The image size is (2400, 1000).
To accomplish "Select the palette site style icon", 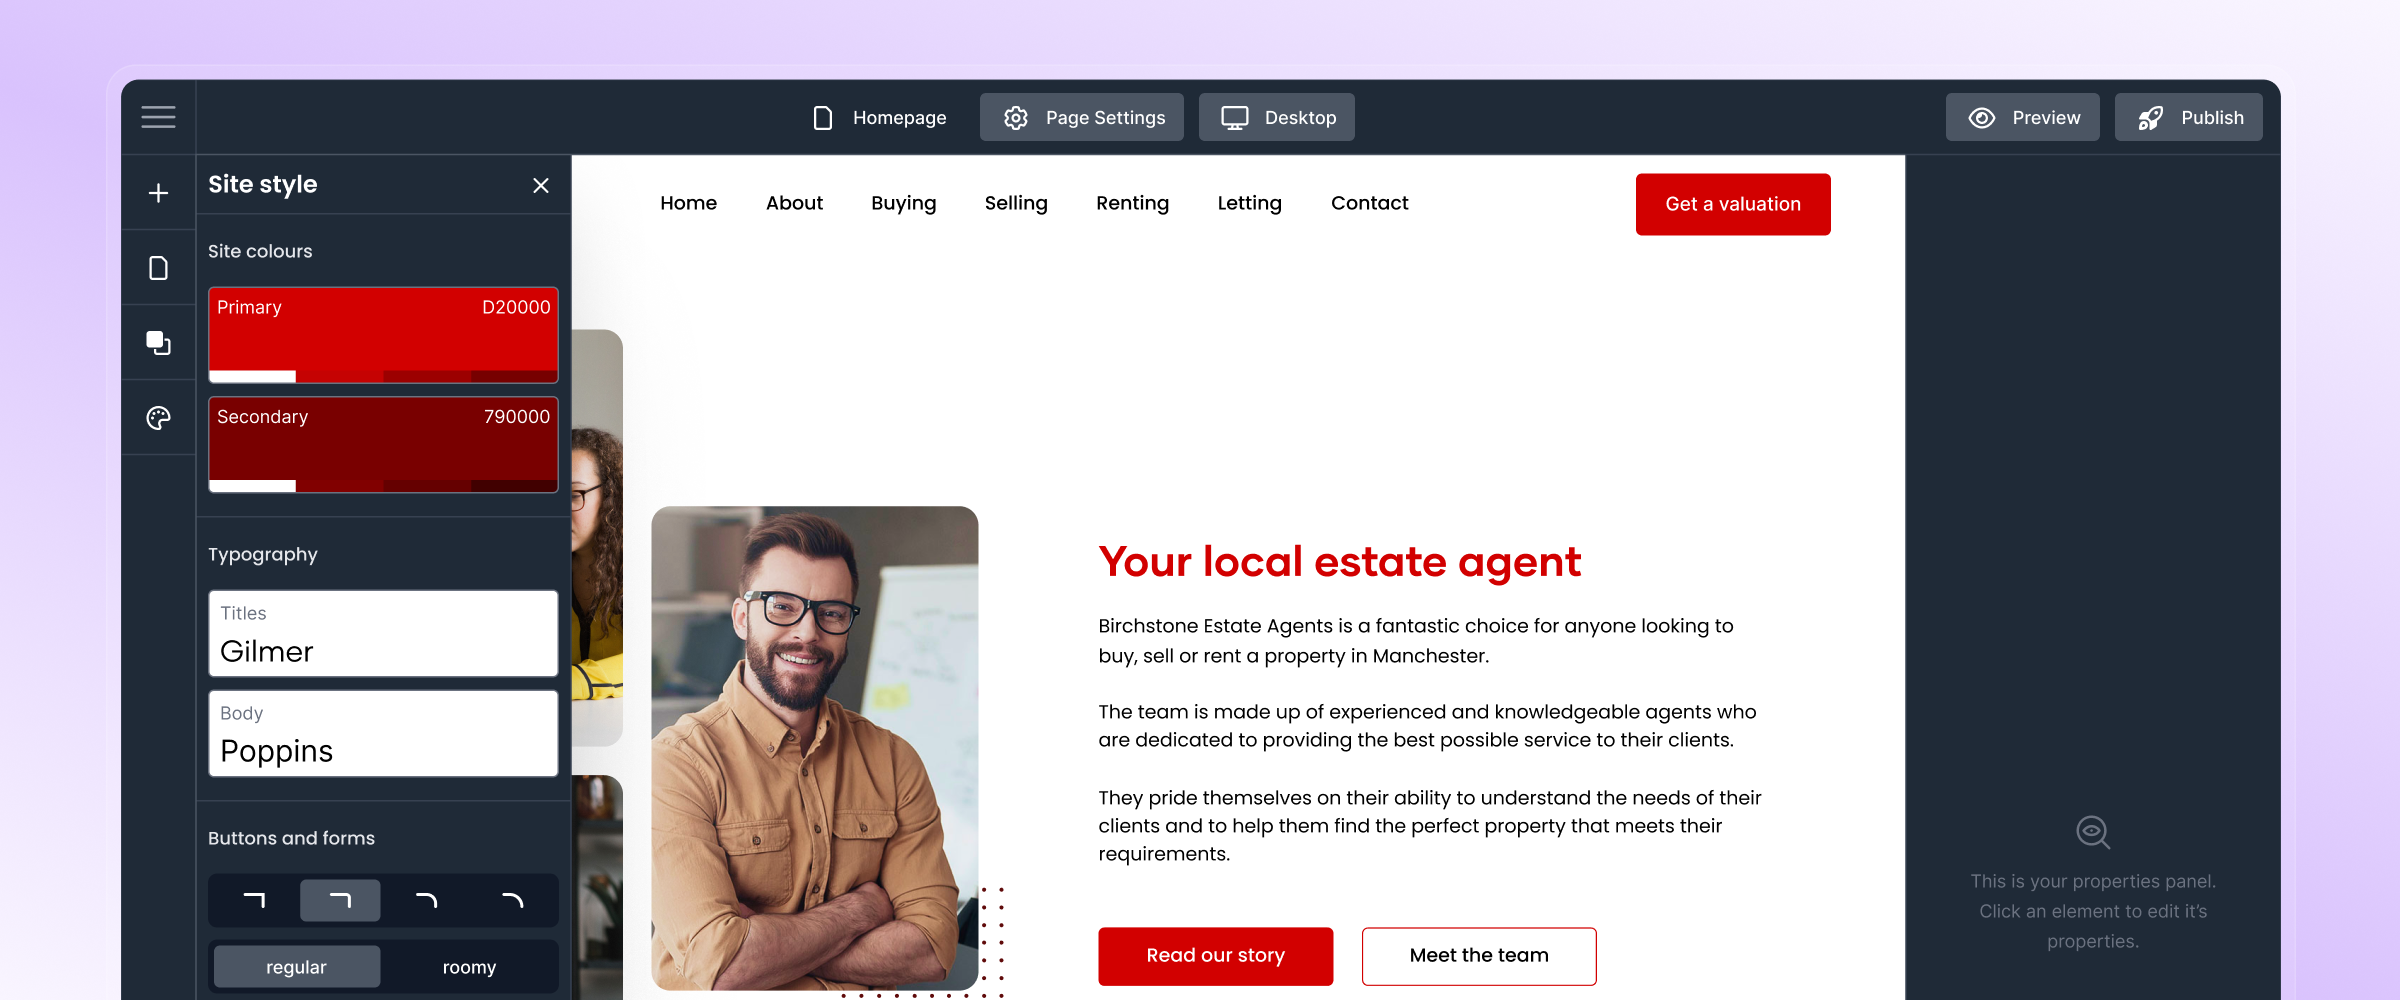I will pyautogui.click(x=158, y=418).
